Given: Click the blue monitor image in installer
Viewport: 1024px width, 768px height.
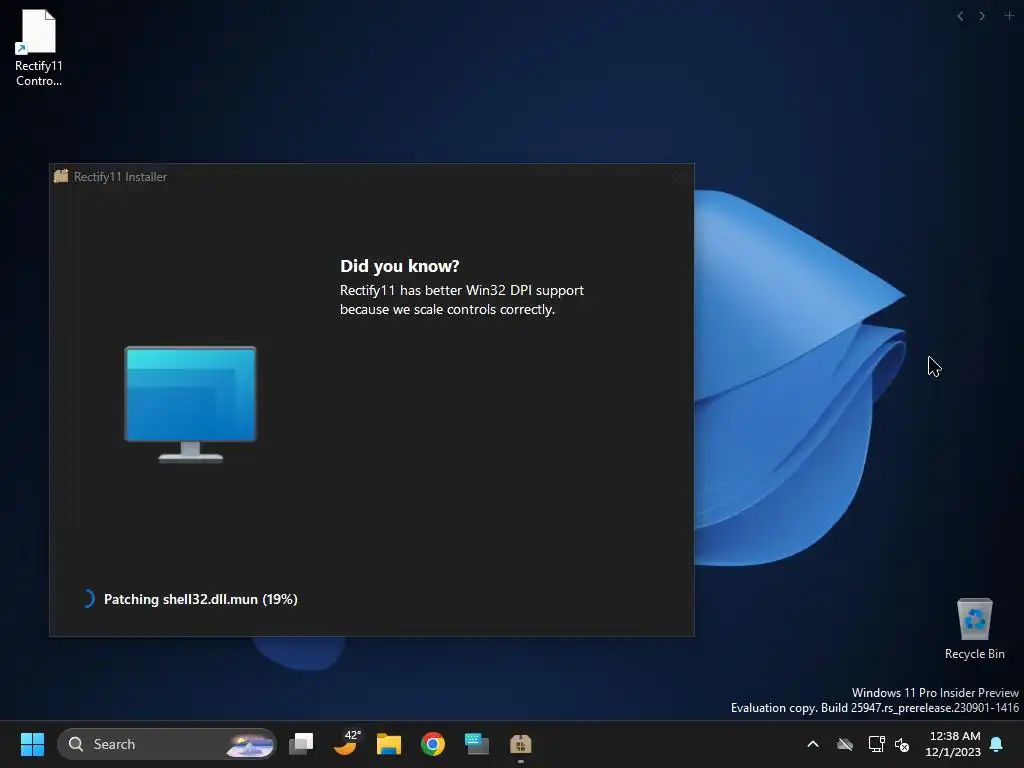Looking at the screenshot, I should click(x=190, y=404).
